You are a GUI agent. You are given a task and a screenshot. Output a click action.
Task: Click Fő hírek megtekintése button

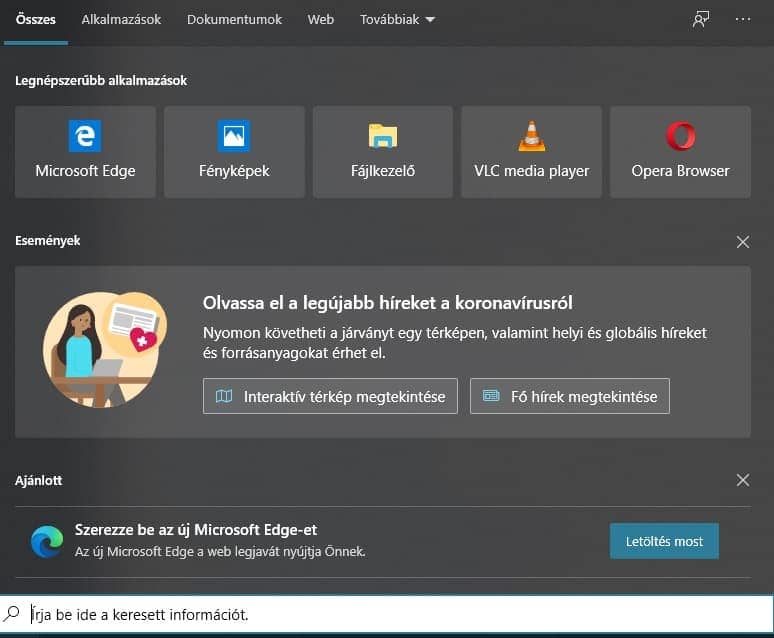pyautogui.click(x=569, y=396)
